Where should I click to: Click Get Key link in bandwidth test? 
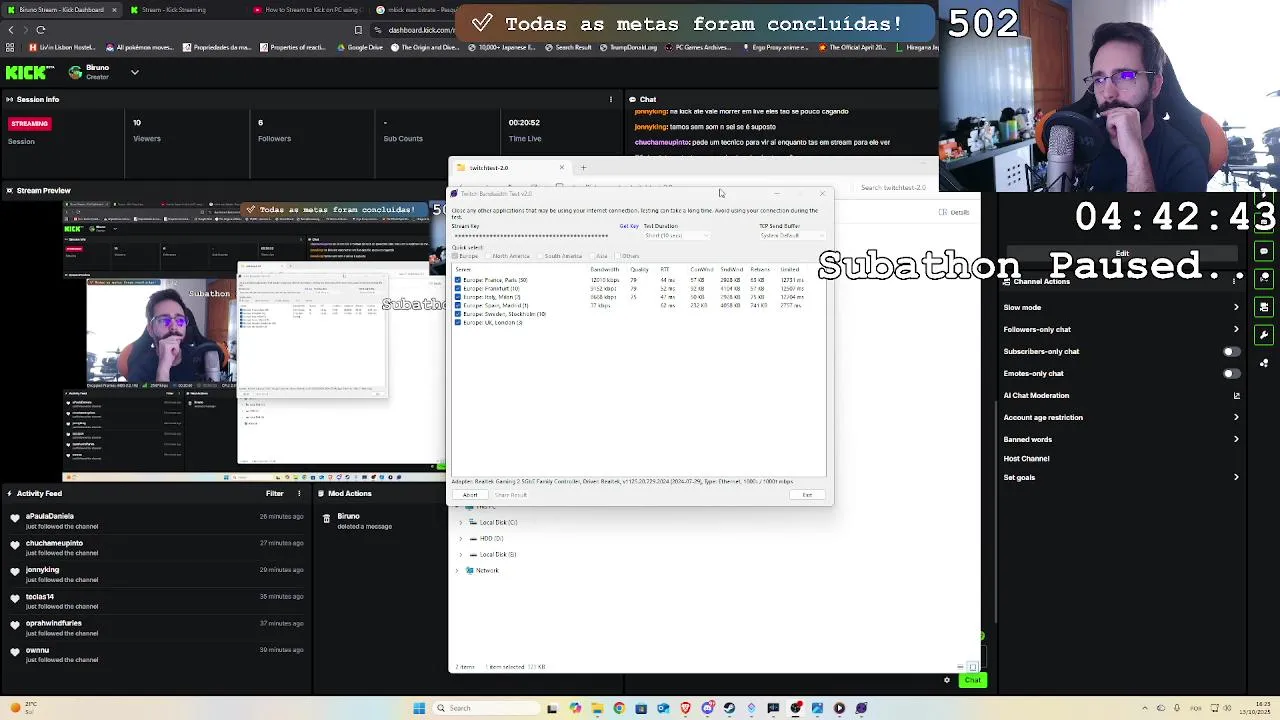(x=628, y=226)
